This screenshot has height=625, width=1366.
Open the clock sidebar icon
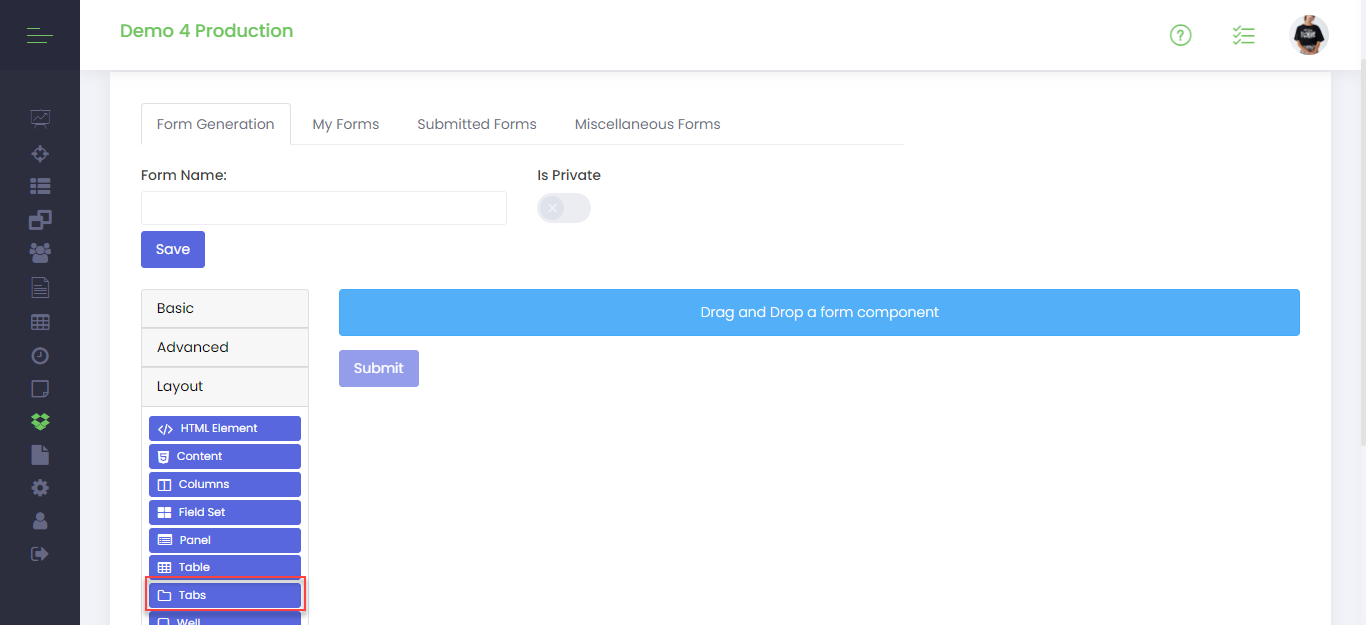click(x=40, y=355)
